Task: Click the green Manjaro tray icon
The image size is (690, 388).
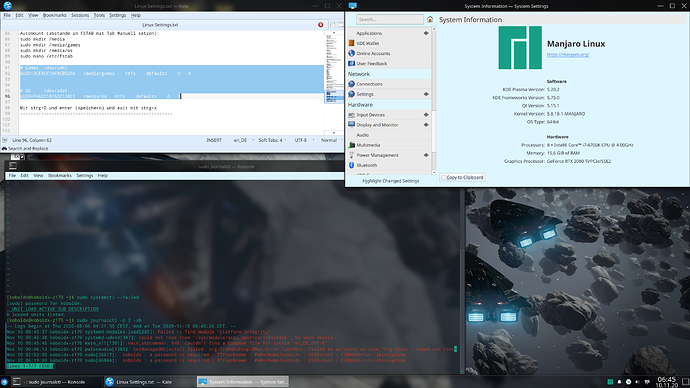Action: pyautogui.click(x=610, y=382)
